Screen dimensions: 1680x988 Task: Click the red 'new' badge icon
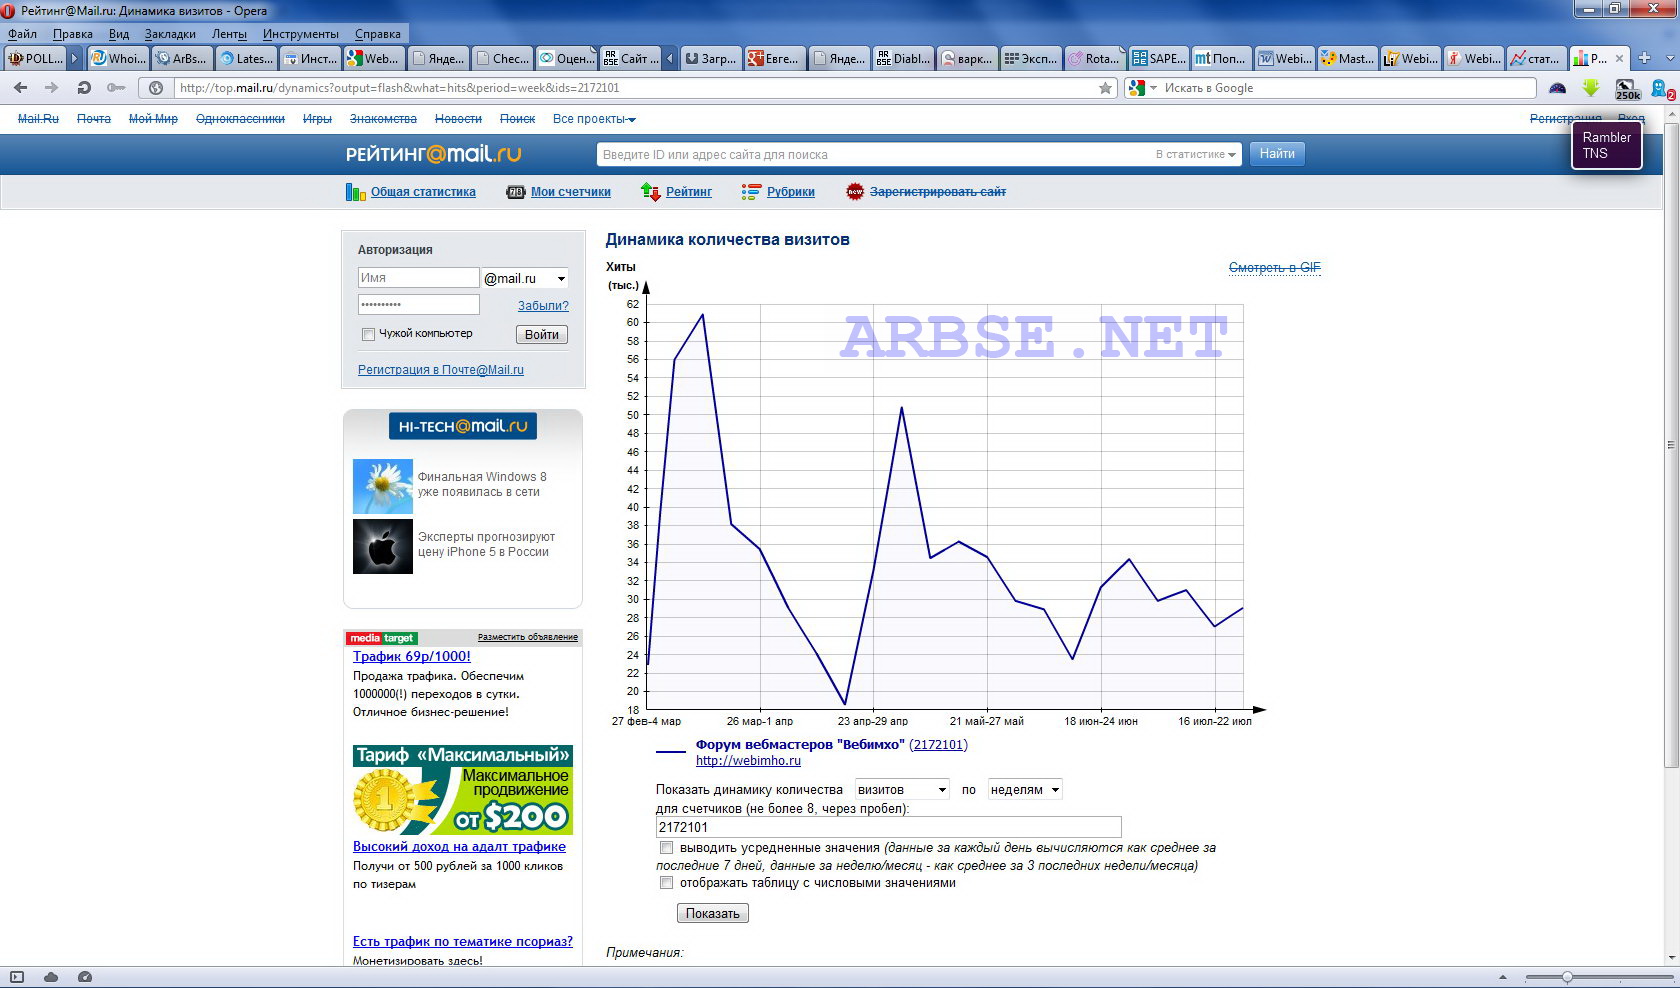[x=855, y=192]
